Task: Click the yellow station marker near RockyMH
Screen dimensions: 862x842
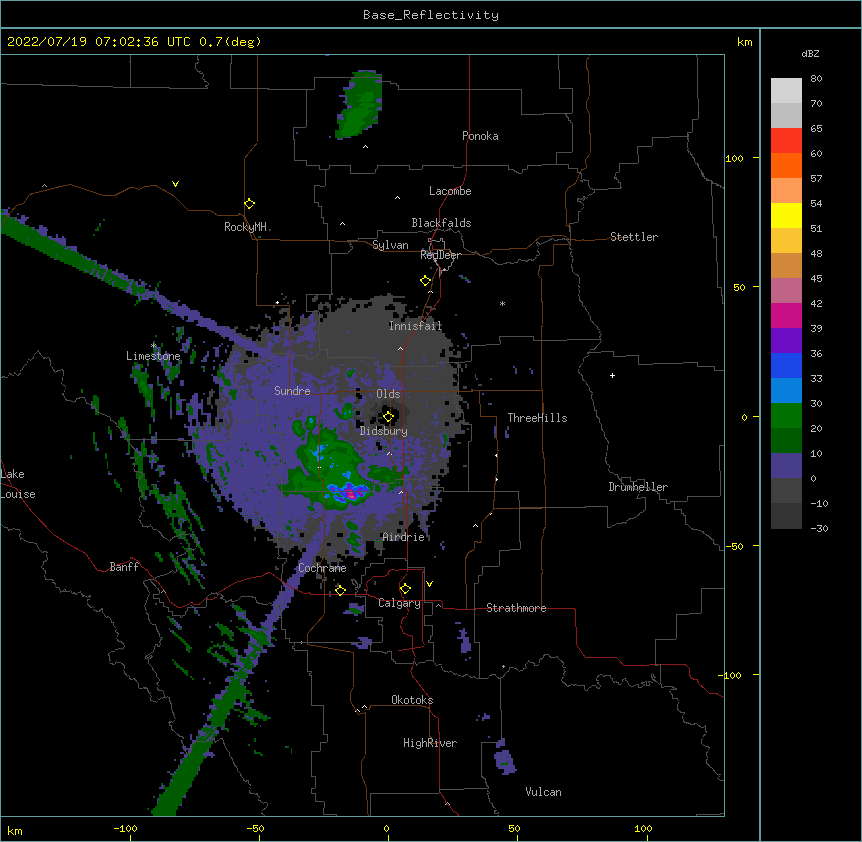Action: 250,204
